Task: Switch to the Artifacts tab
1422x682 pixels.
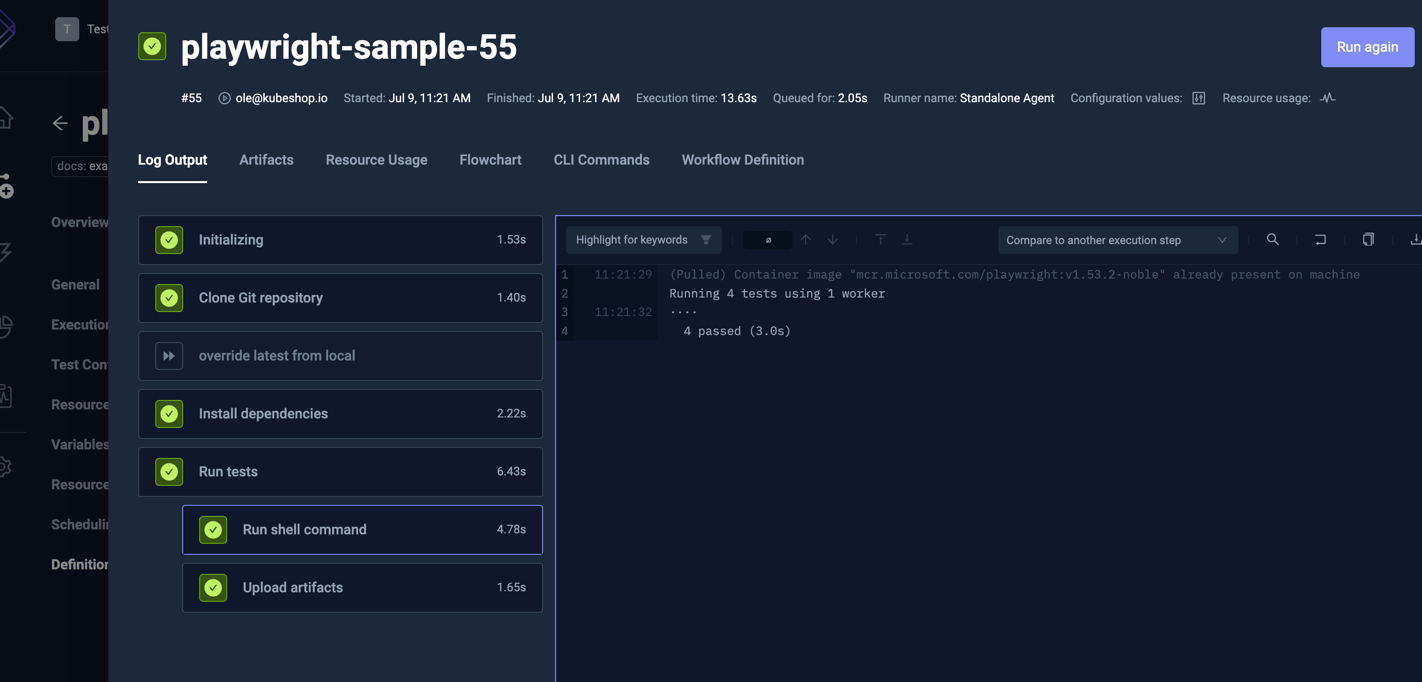Action: tap(266, 160)
